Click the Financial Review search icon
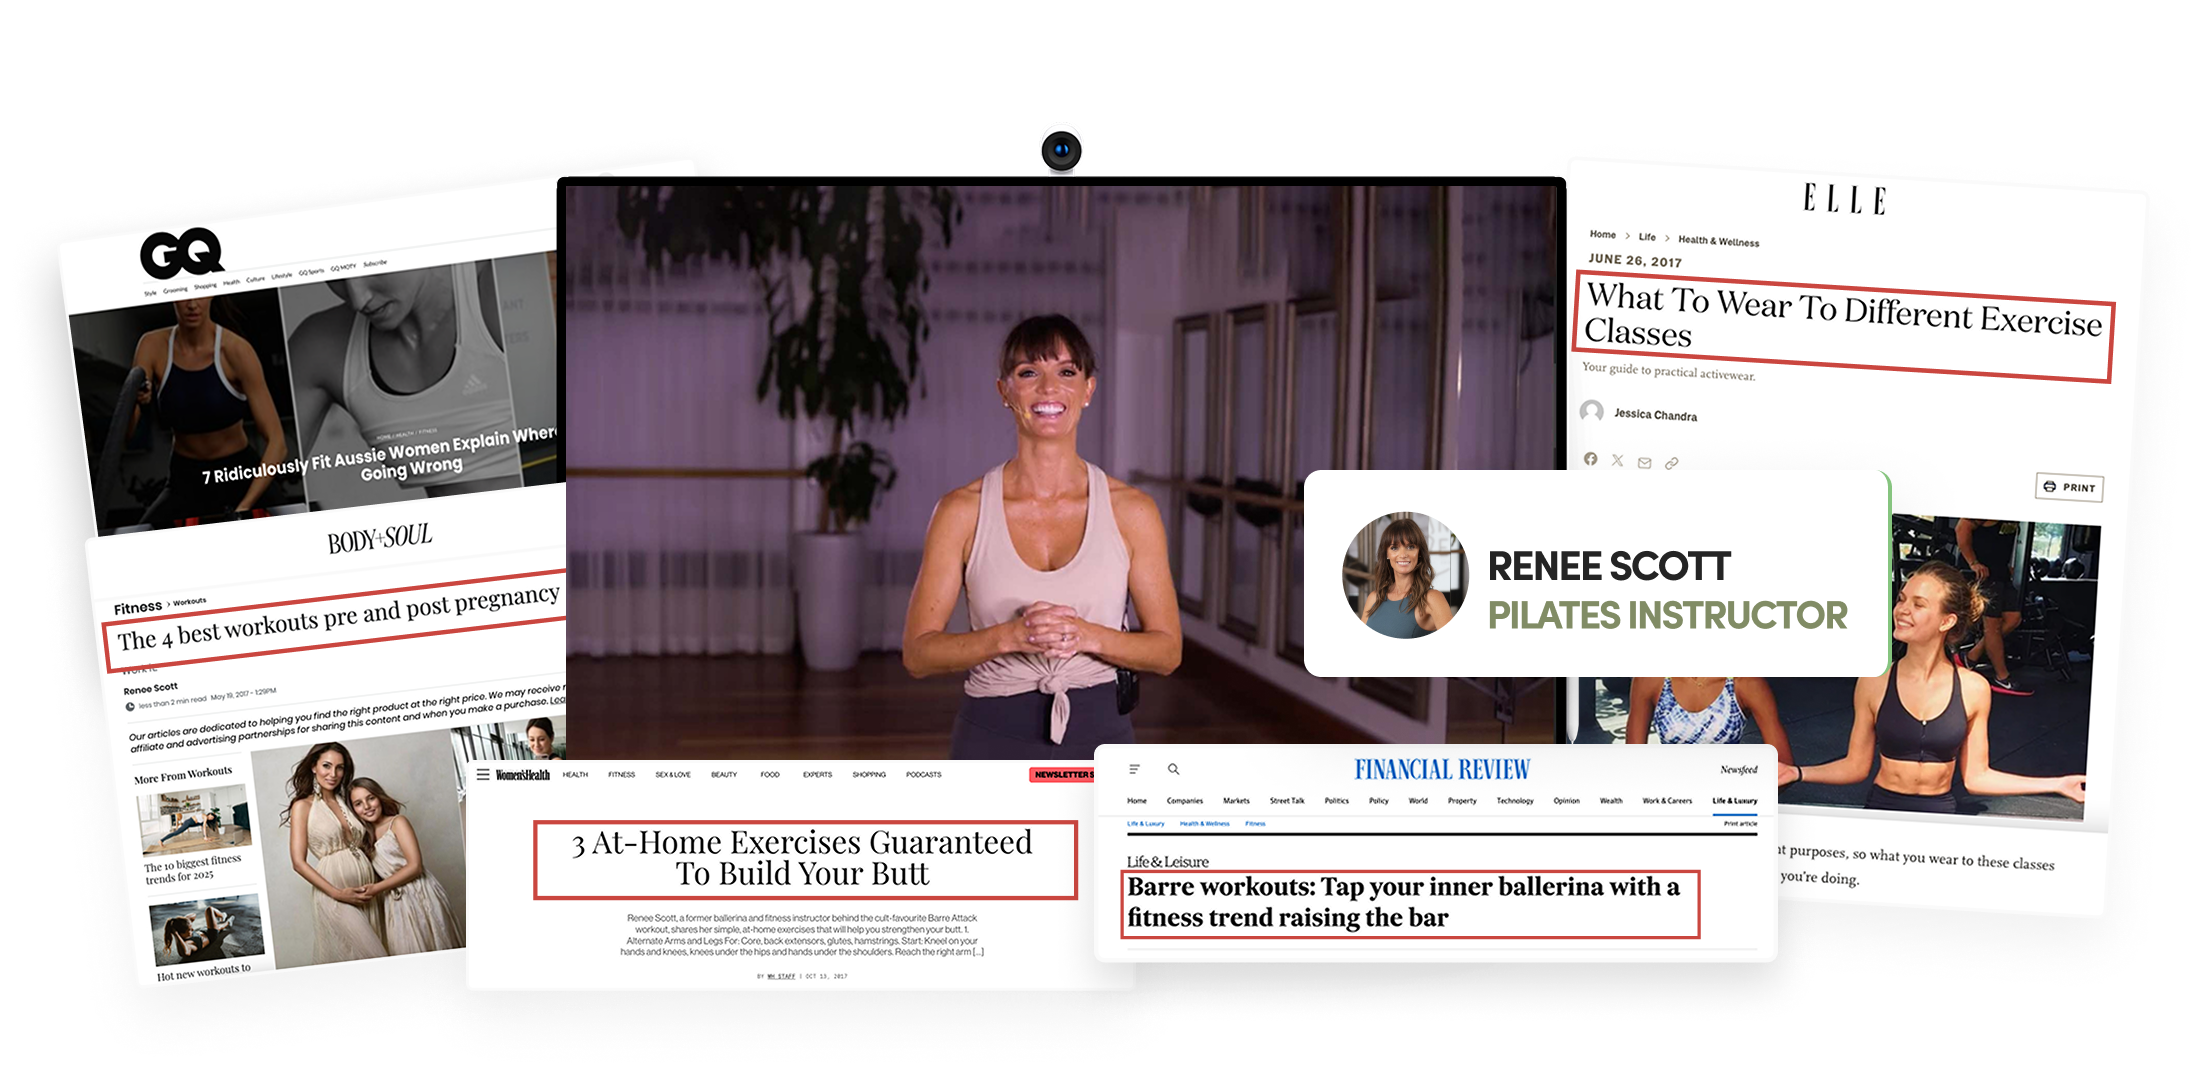2205x1078 pixels. (x=1174, y=769)
